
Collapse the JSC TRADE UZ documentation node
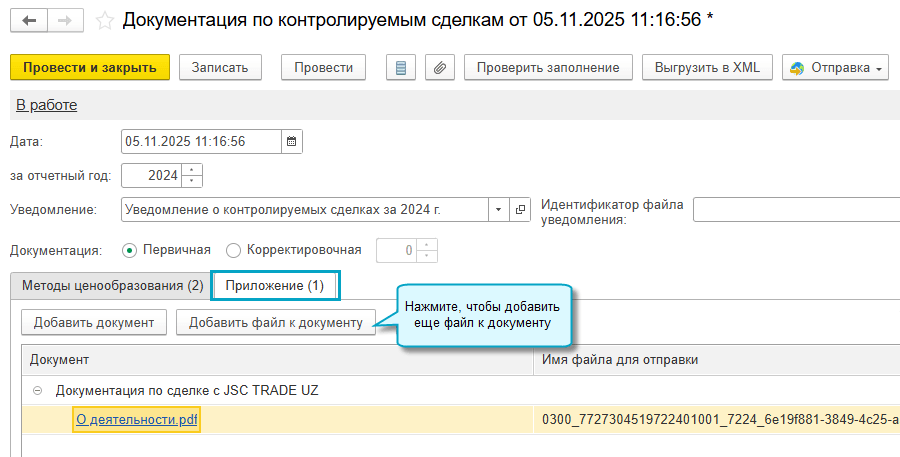click(38, 390)
